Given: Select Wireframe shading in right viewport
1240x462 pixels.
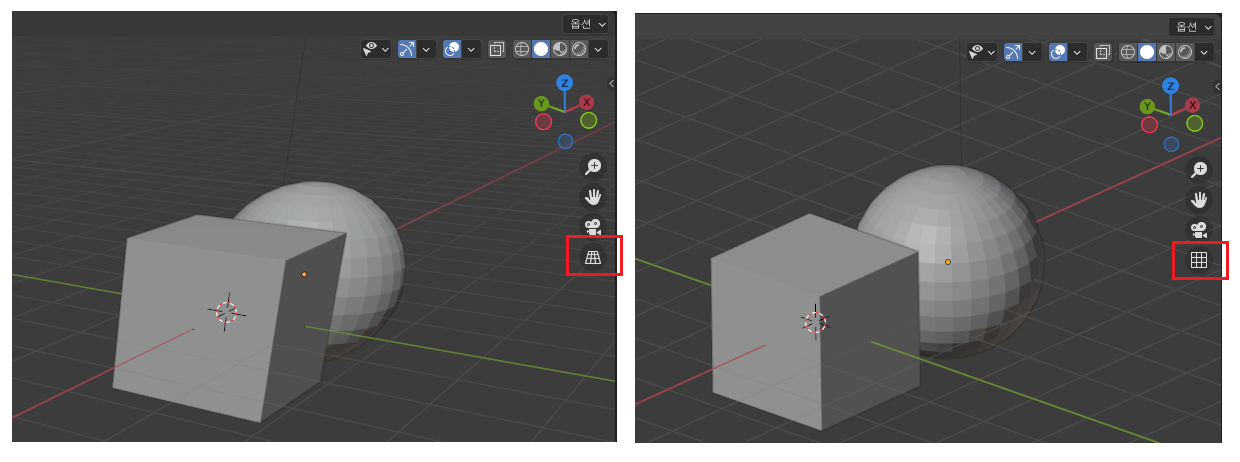Looking at the screenshot, I should tap(1128, 51).
